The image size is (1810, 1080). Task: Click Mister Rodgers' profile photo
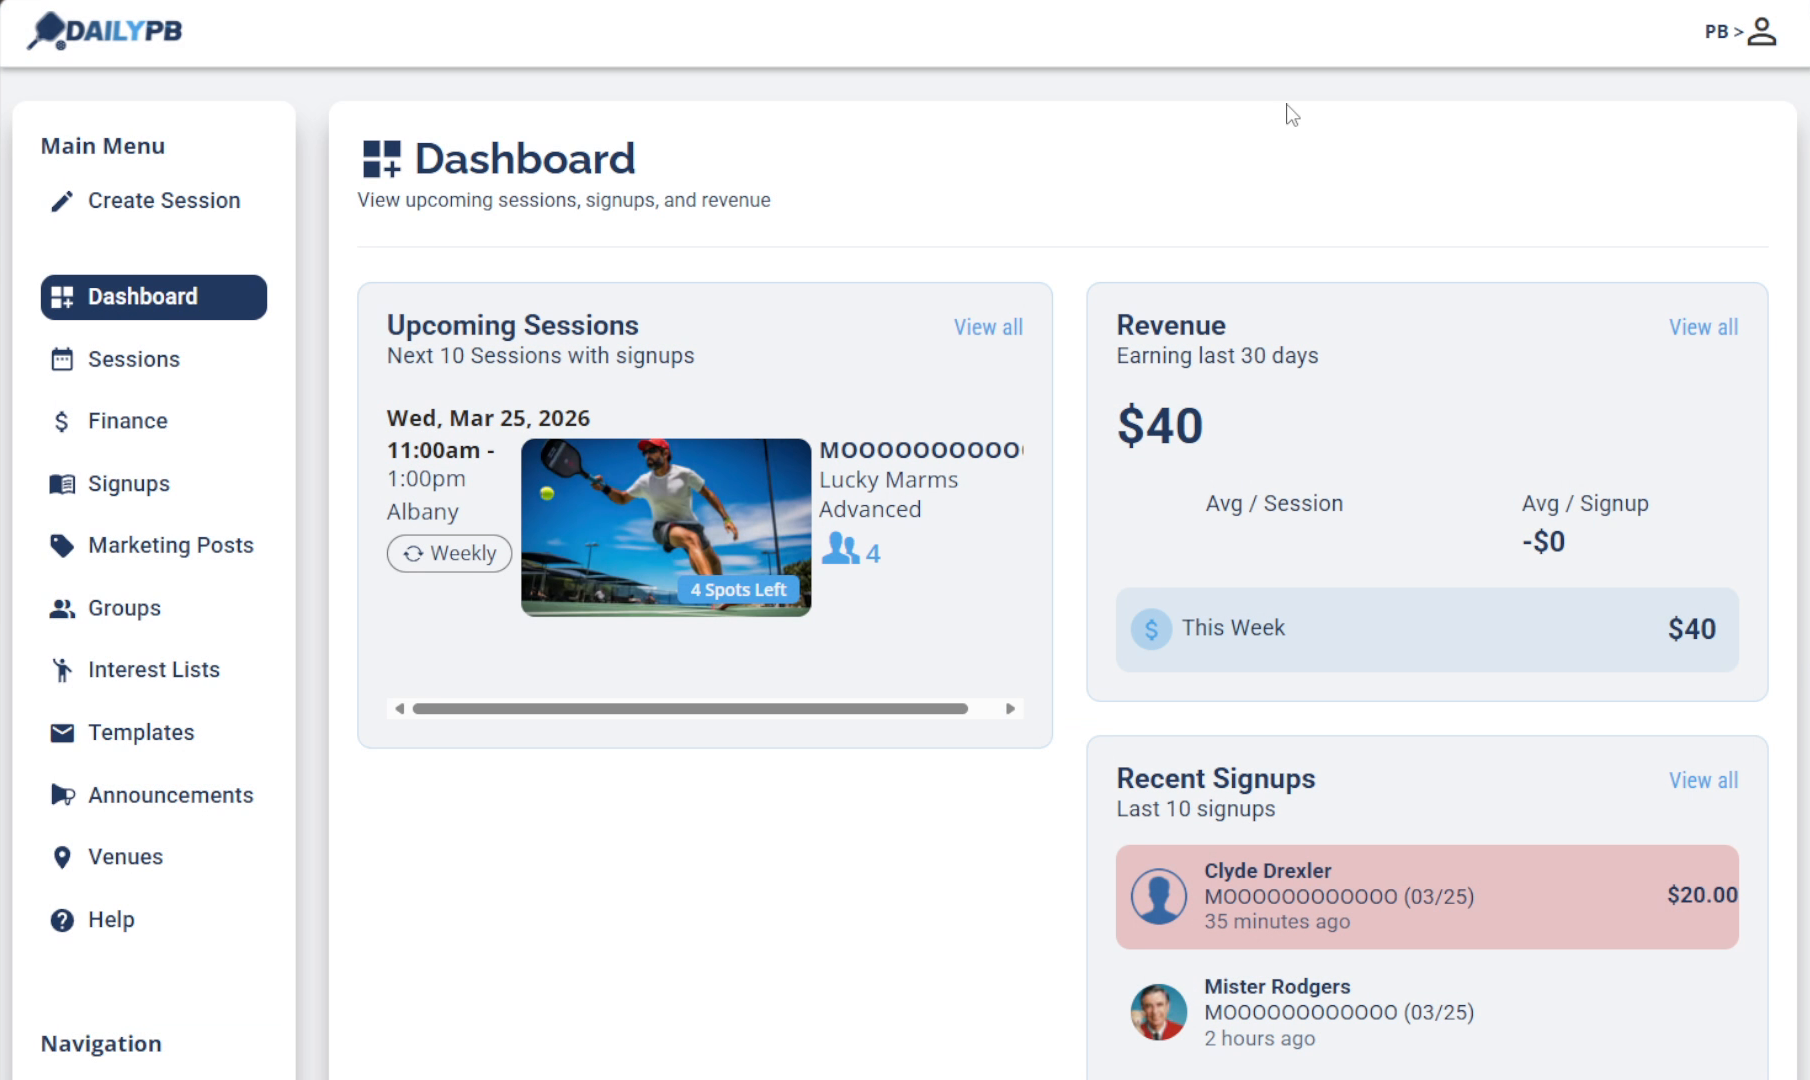coord(1159,1012)
